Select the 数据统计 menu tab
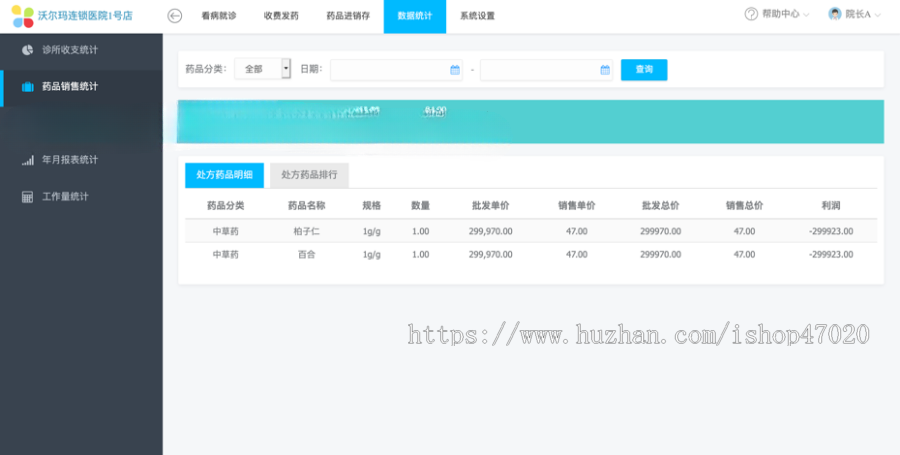900x455 pixels. coord(415,17)
